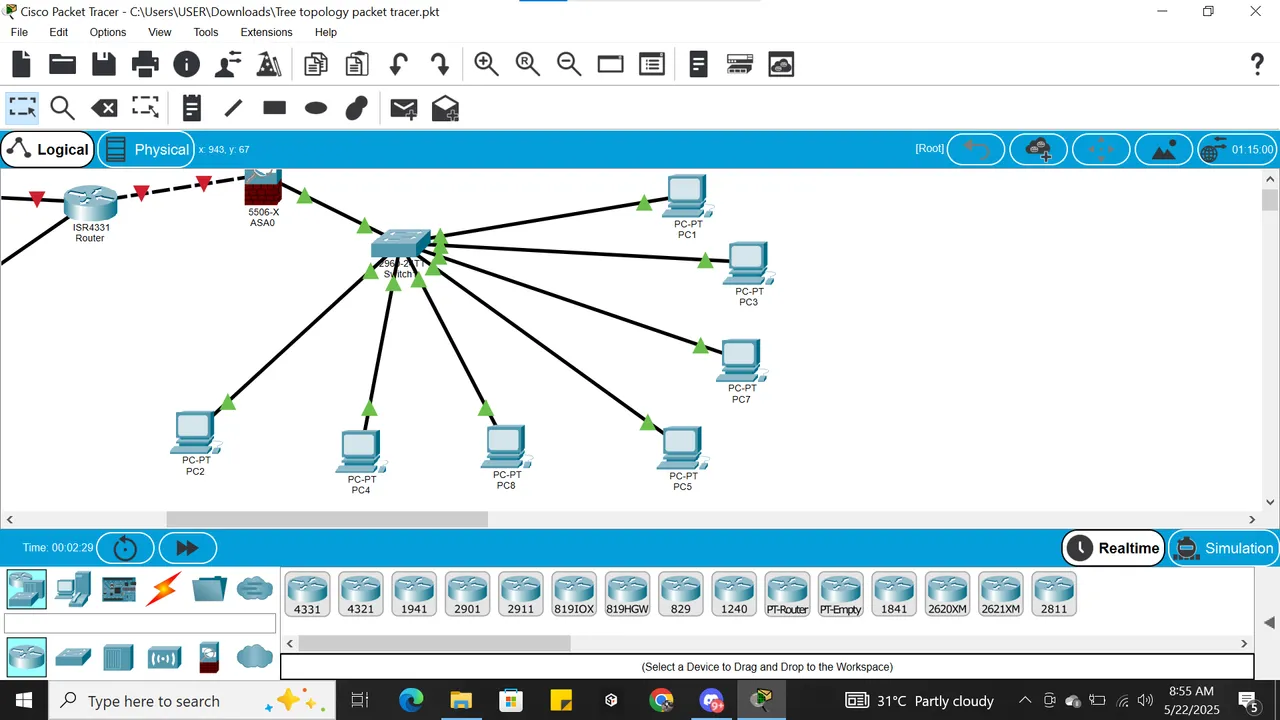Open the Tools menu
The image size is (1280, 720).
tap(206, 32)
